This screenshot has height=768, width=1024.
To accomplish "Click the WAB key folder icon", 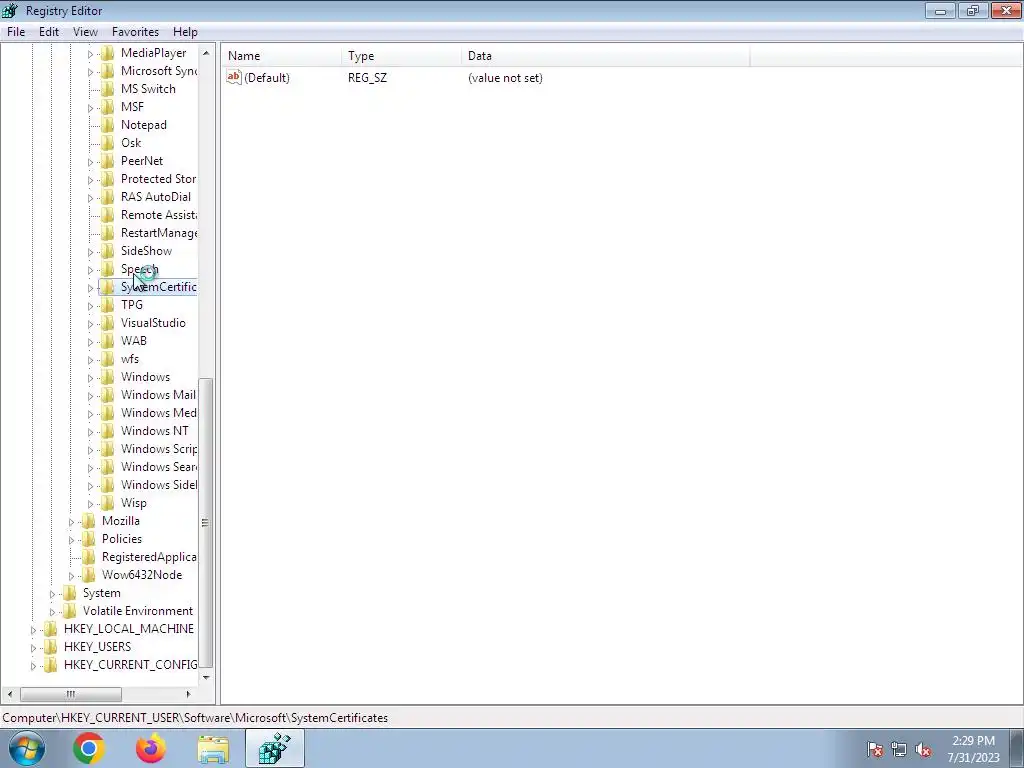I will (x=108, y=341).
